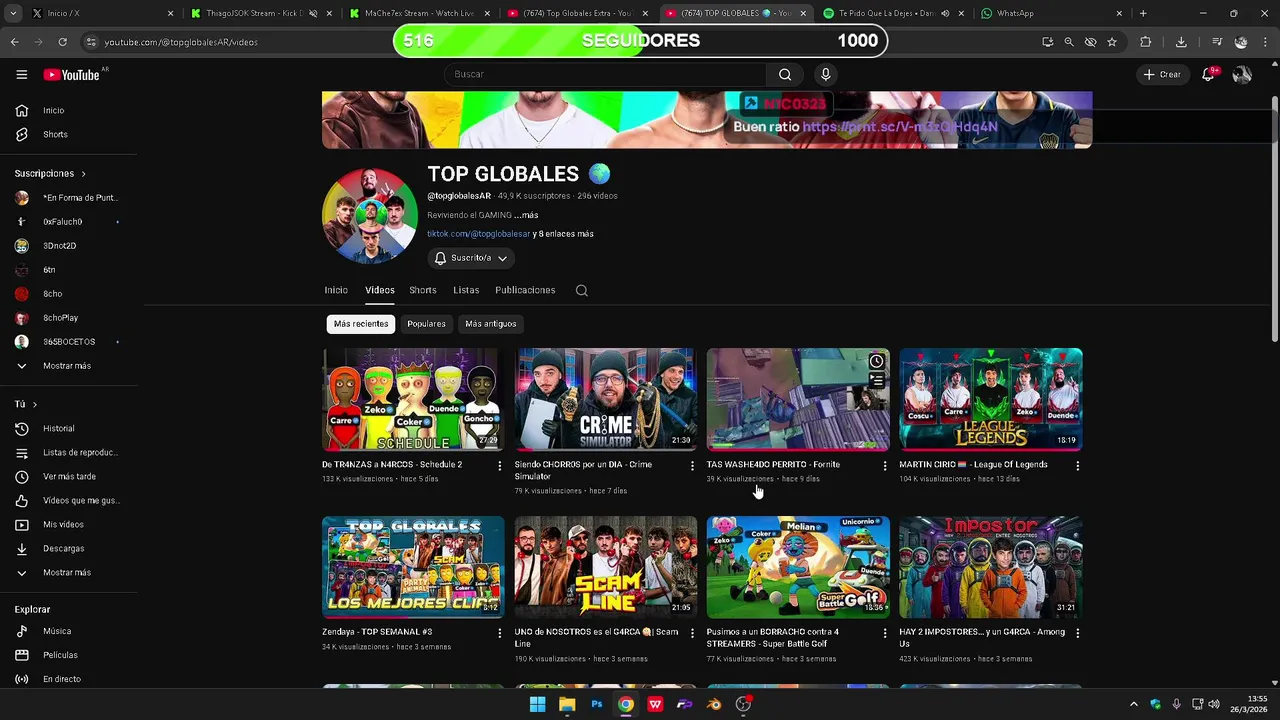The width and height of the screenshot is (1280, 720).
Task: Filter by Más antiguos chip
Action: click(491, 324)
